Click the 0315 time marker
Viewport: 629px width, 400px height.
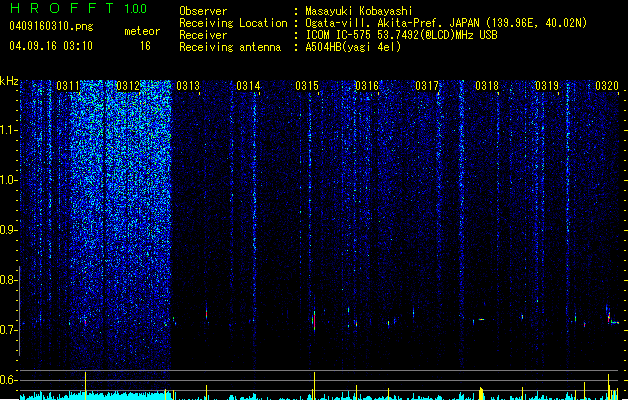pos(307,86)
